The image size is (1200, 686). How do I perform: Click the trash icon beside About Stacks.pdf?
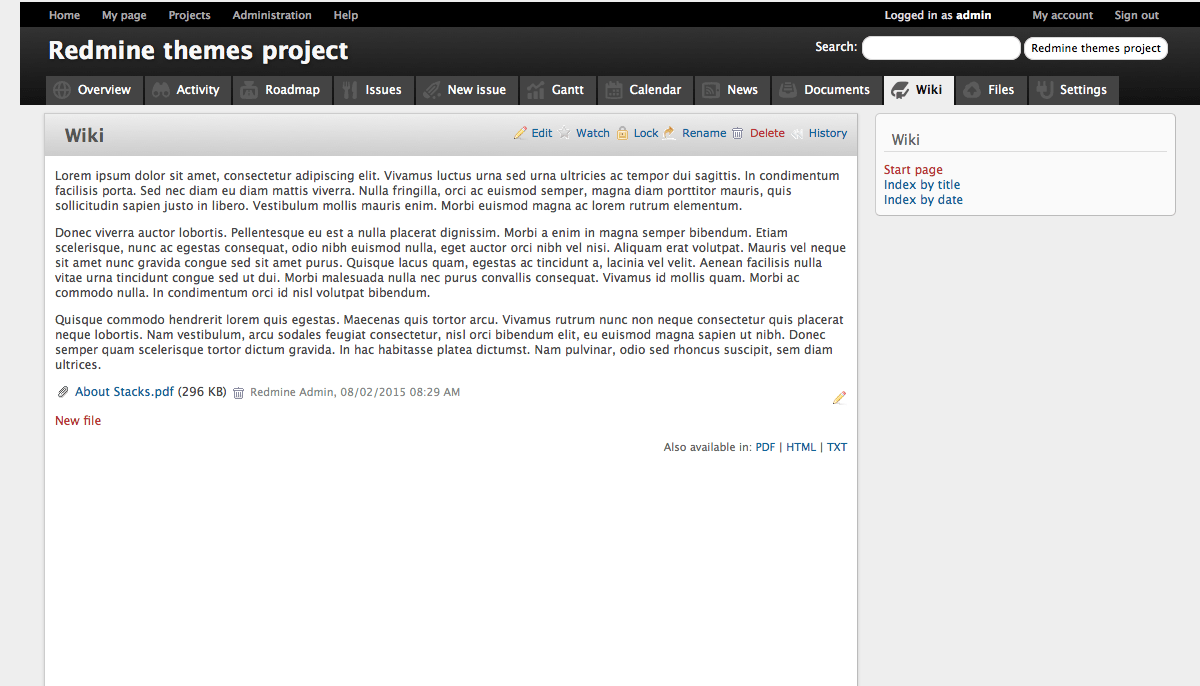tap(238, 393)
